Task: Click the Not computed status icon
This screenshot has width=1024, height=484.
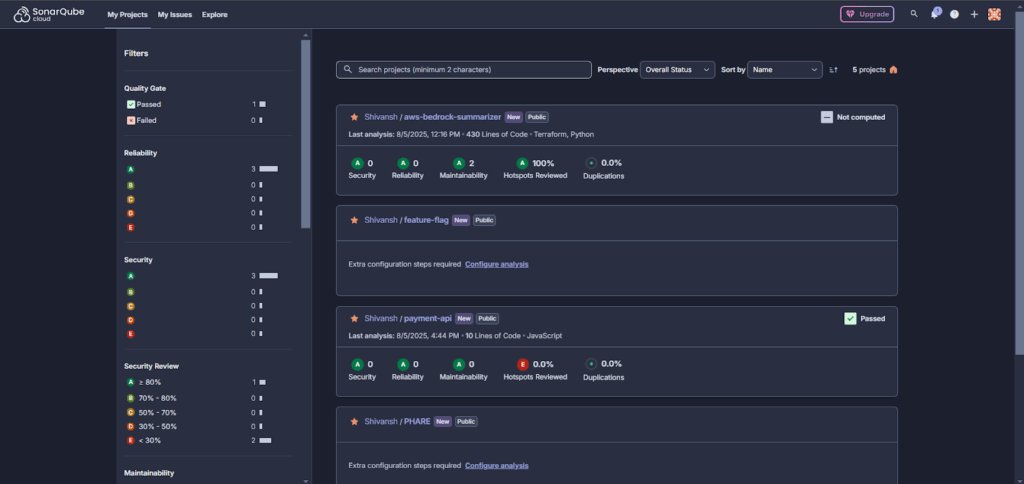Action: (x=827, y=118)
